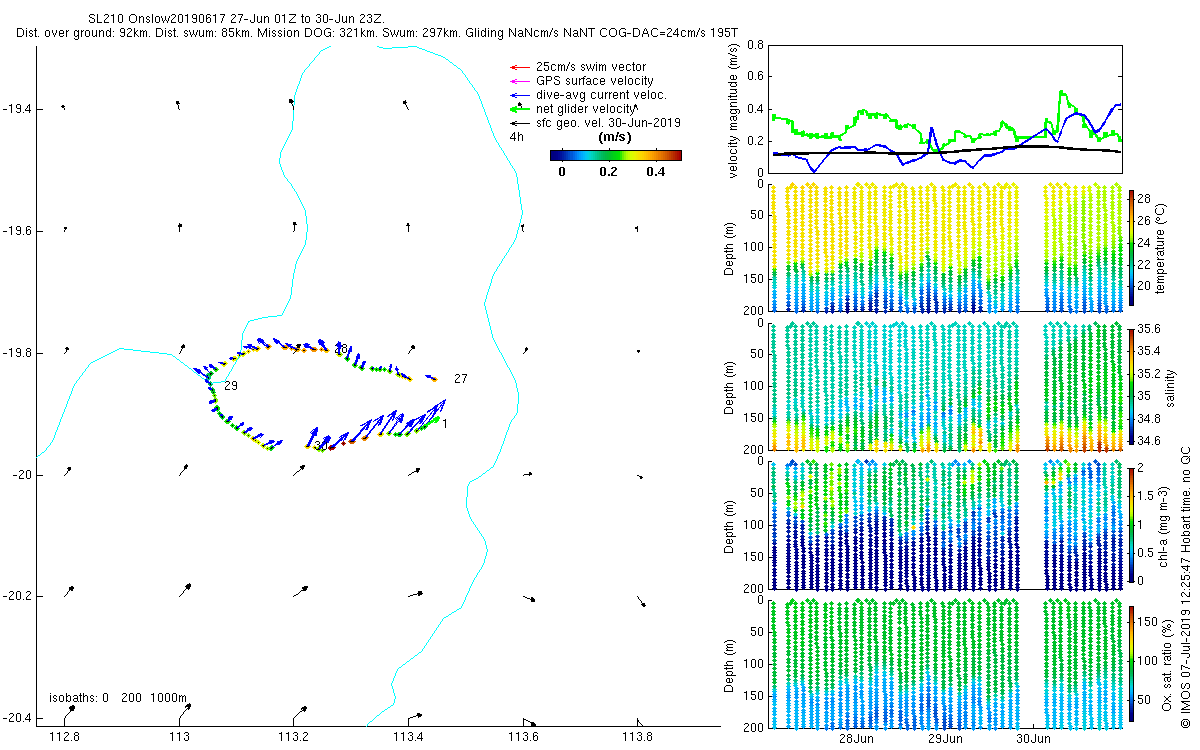Image resolution: width=1200 pixels, height=750 pixels.
Task: Click the 29Jun tick label on time axis
Action: pyautogui.click(x=946, y=739)
